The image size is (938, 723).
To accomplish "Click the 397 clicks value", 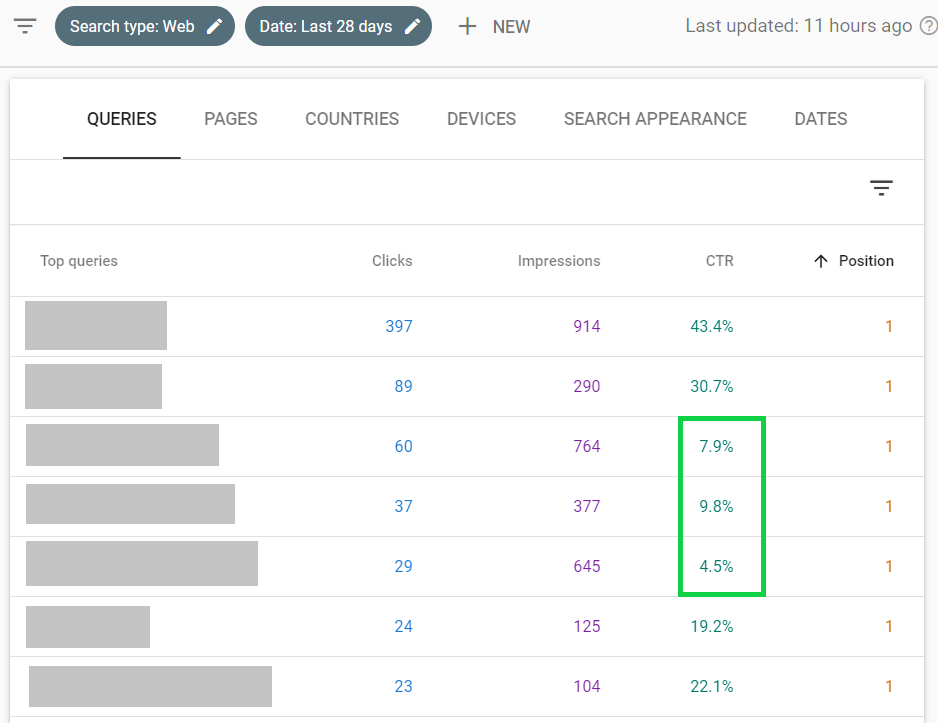I will pos(399,327).
